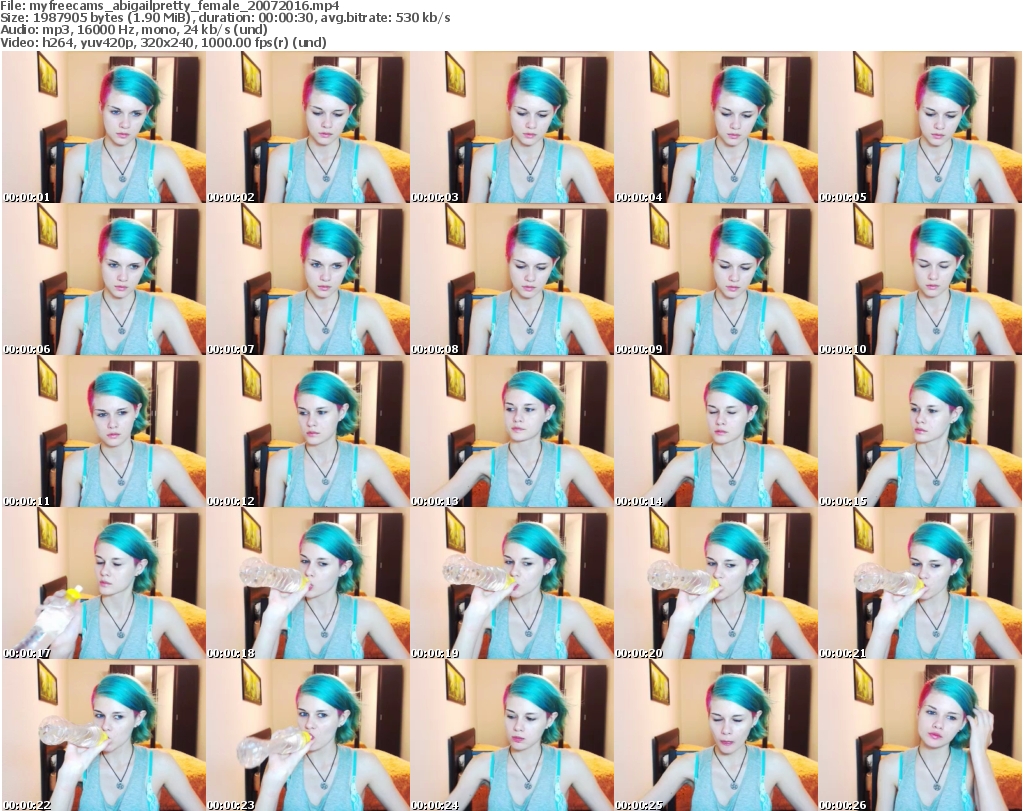Click the frame stamped 00:00:01
The image size is (1024, 811).
104,127
